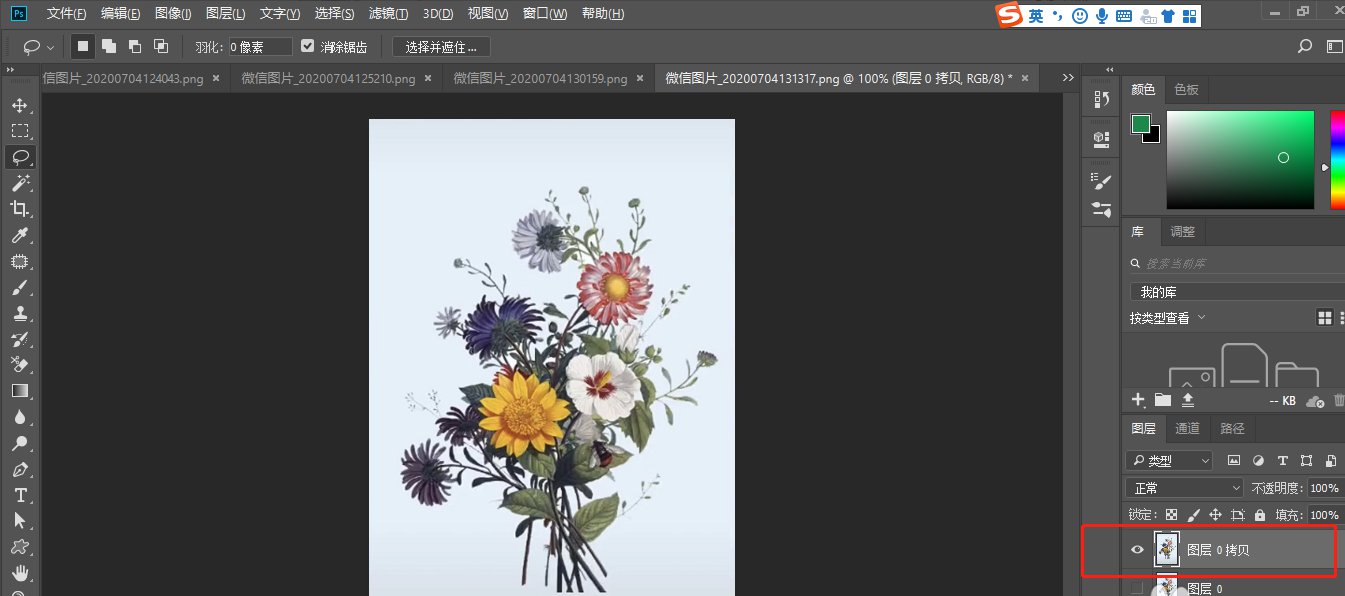Select the Crop tool
This screenshot has height=596, width=1345.
(x=22, y=209)
